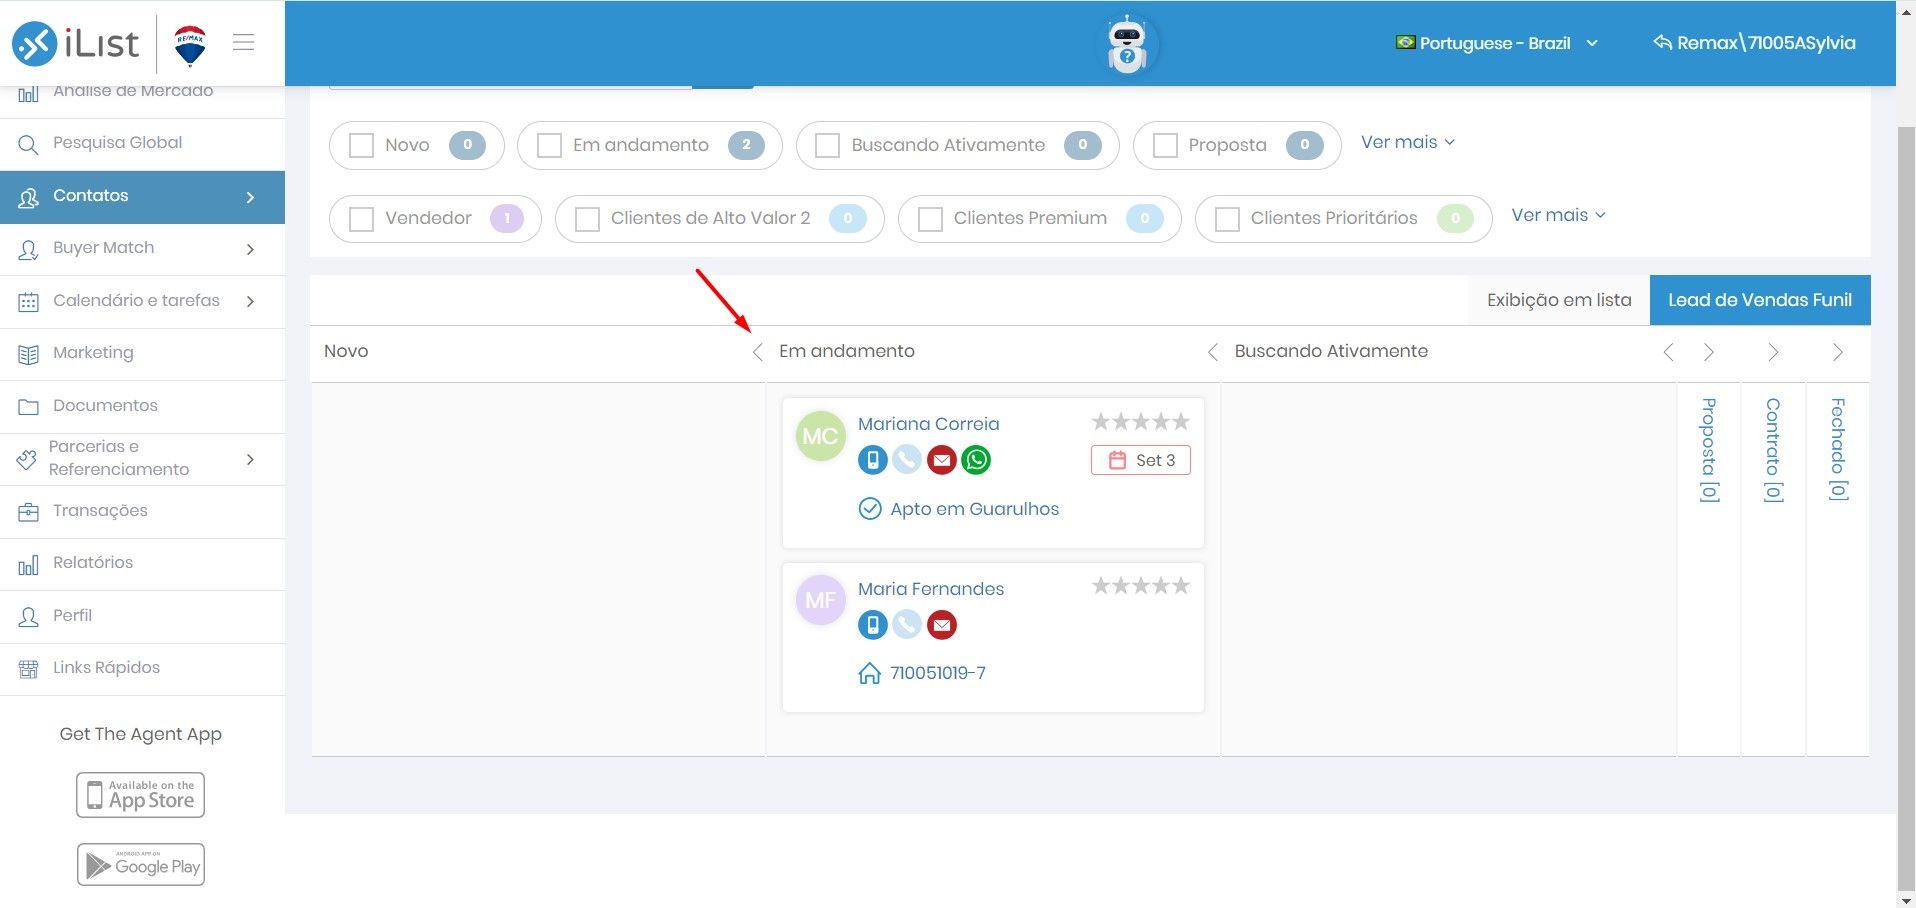This screenshot has height=908, width=1916.
Task: Expand the Calendário e tarefas submenu arrow
Action: tap(250, 301)
